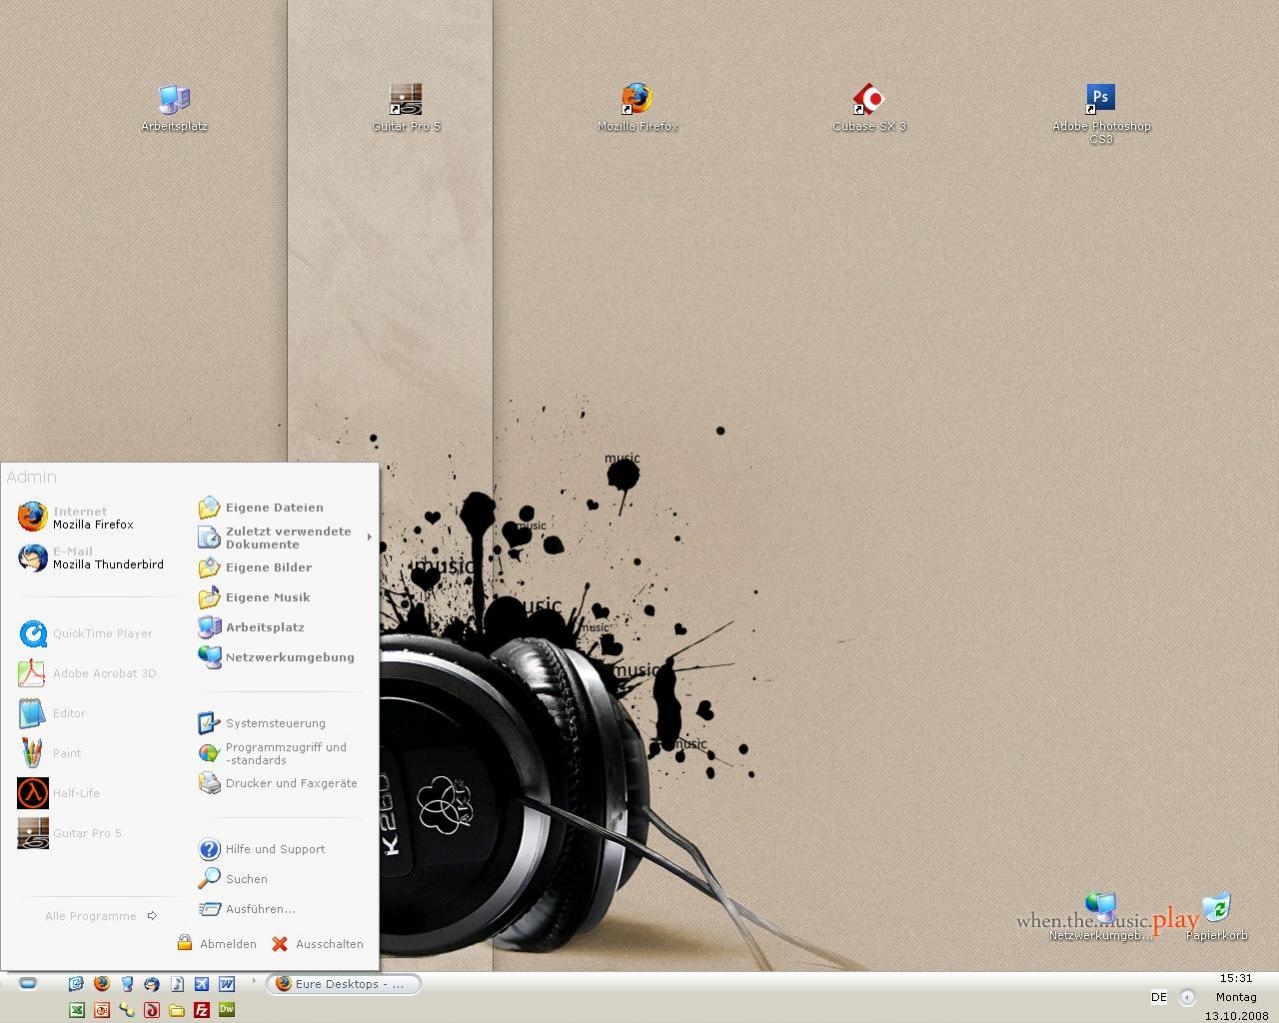The image size is (1279, 1023).
Task: Click the start button on the taskbar
Action: [28, 983]
